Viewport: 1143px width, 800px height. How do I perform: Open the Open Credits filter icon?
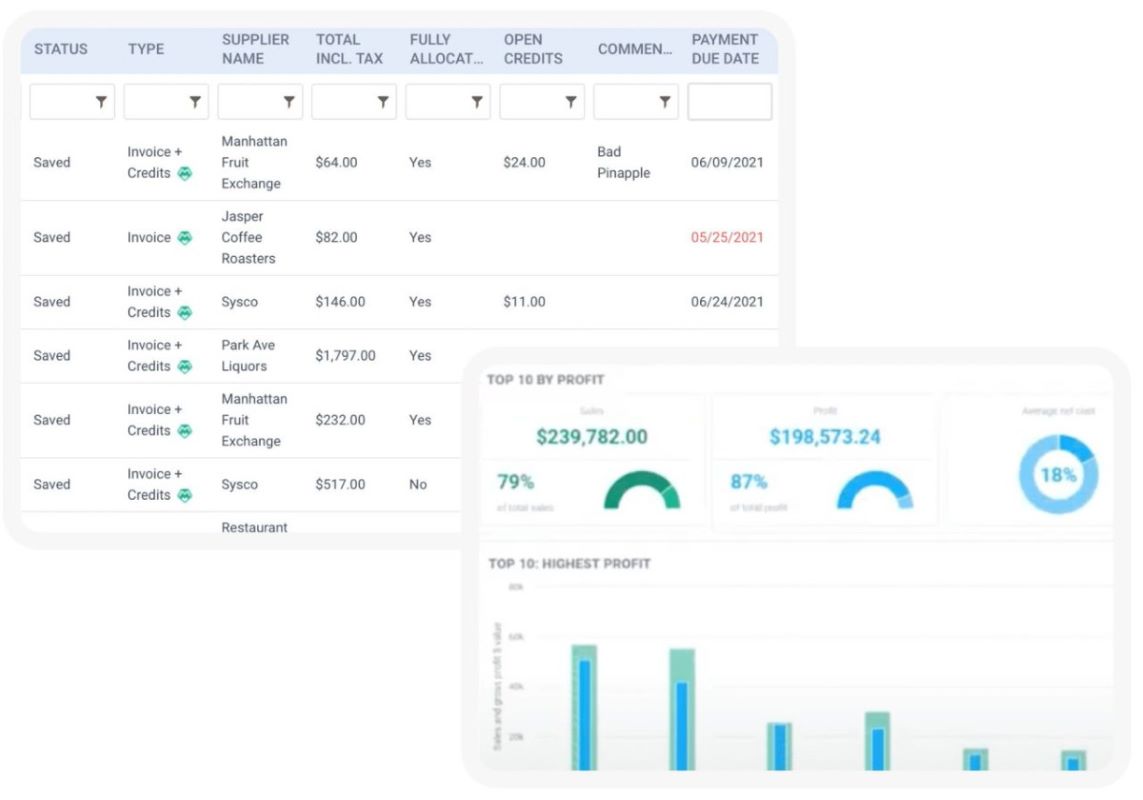pyautogui.click(x=571, y=102)
